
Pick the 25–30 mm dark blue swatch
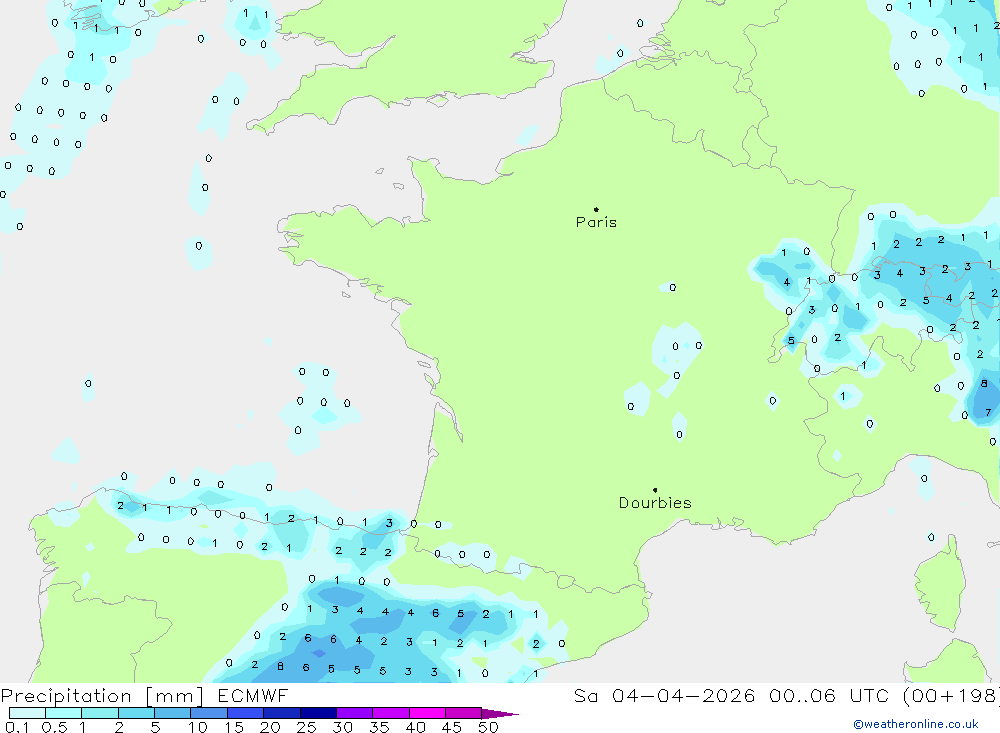[318, 713]
